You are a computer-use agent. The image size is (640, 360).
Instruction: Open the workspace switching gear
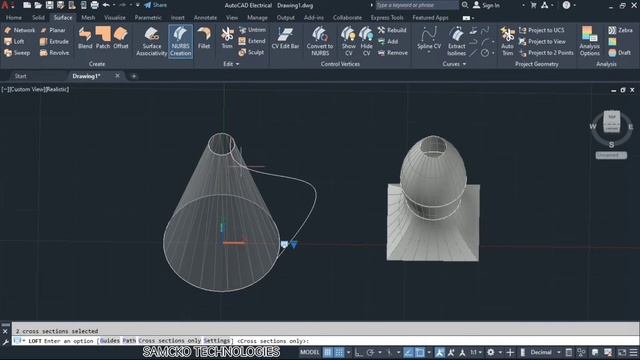point(491,352)
